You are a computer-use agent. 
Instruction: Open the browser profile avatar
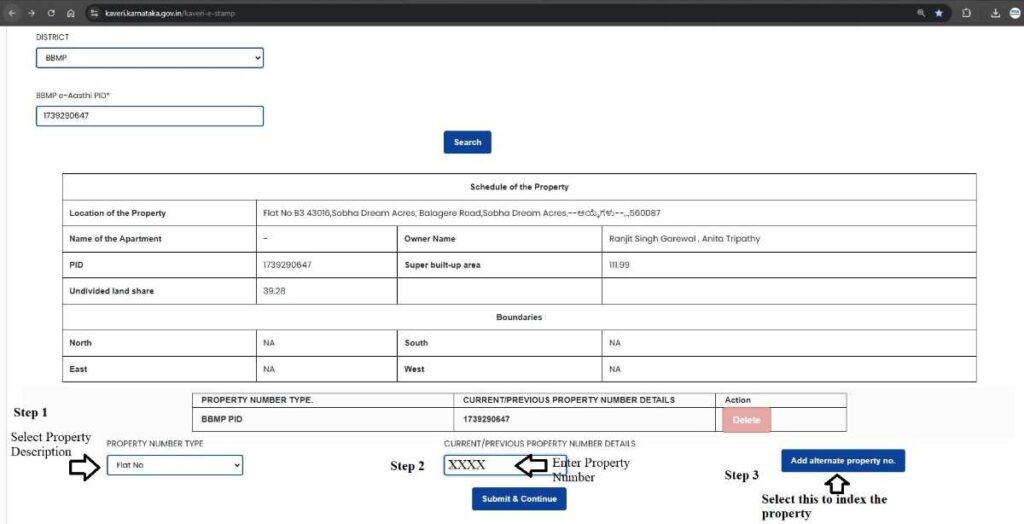coord(1015,13)
